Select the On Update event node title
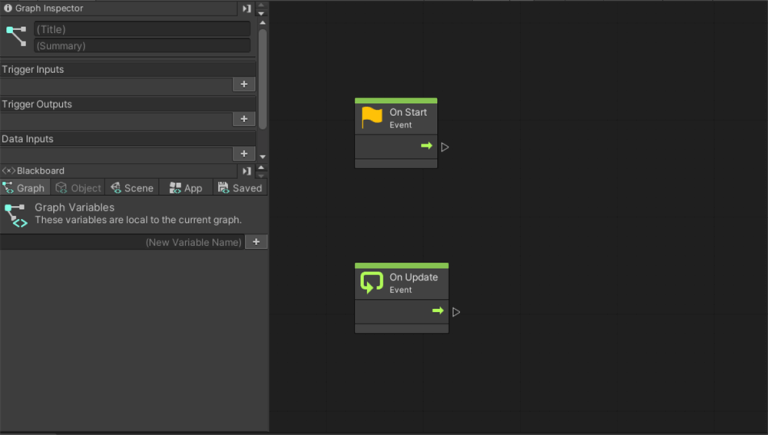Screen dimensions: 768x435 tap(413, 277)
